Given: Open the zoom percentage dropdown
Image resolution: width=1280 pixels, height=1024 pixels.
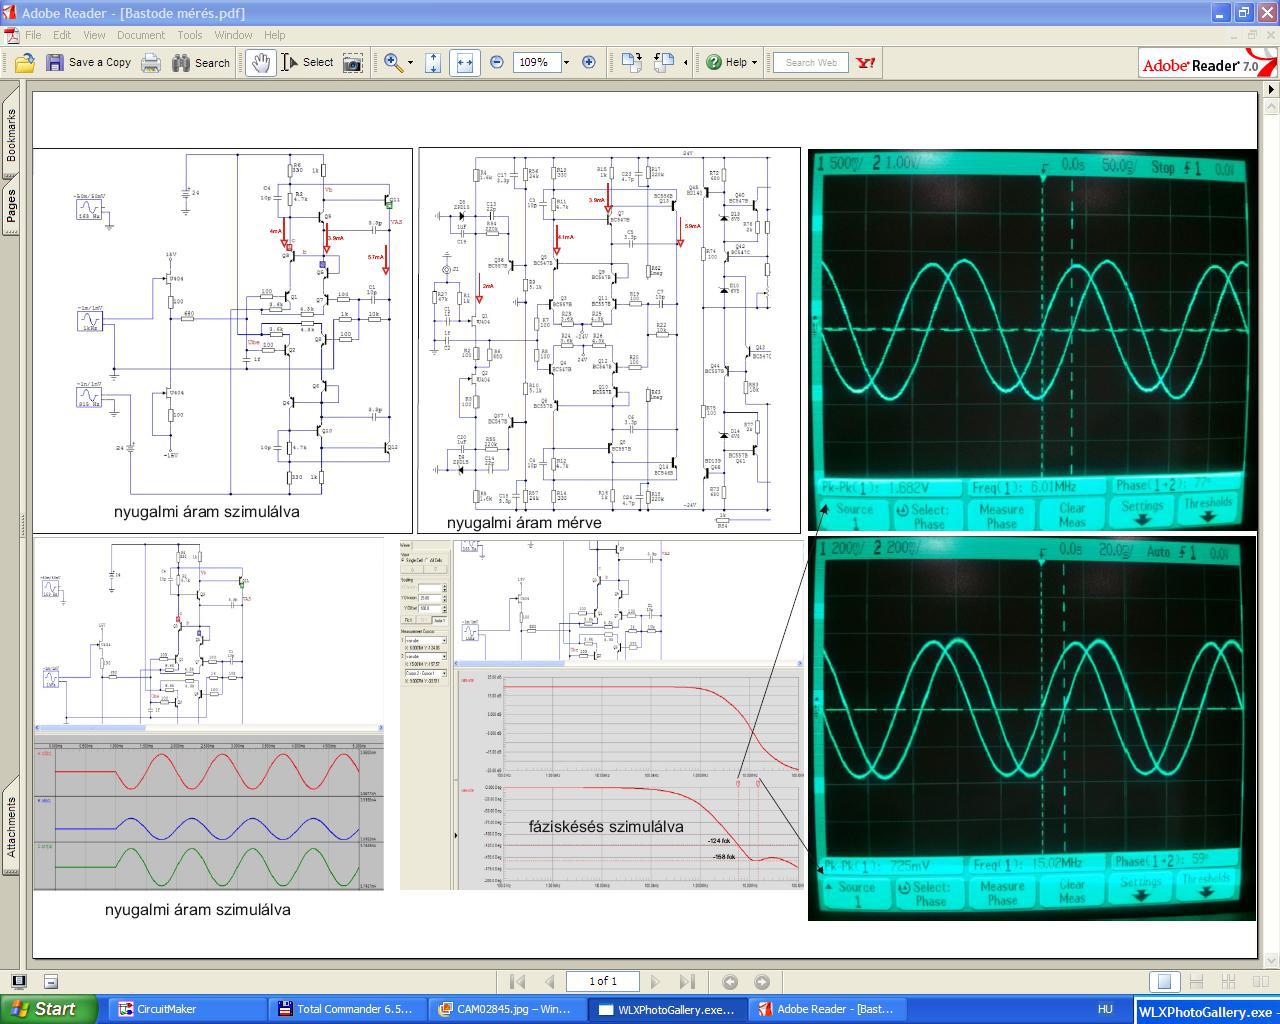Looking at the screenshot, I should 566,63.
